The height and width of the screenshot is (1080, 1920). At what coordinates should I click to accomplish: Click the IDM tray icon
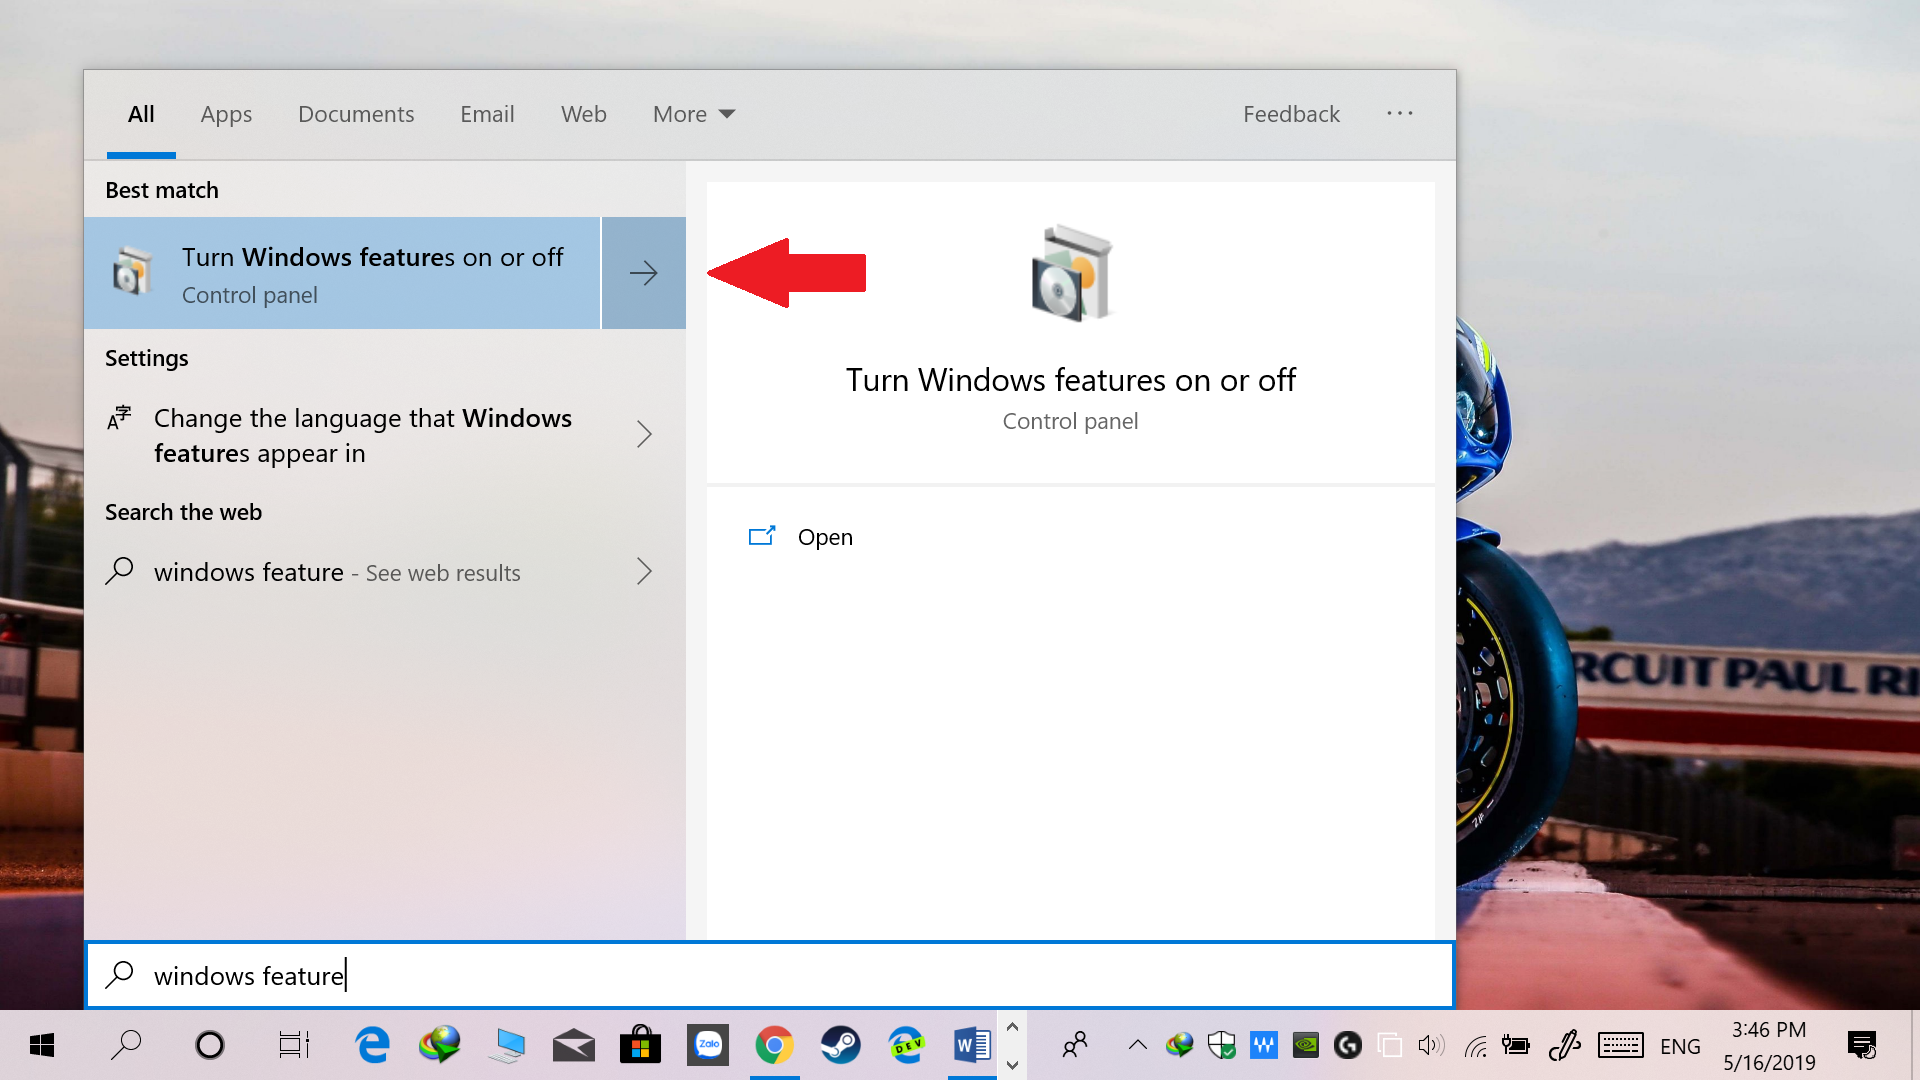[1180, 1046]
